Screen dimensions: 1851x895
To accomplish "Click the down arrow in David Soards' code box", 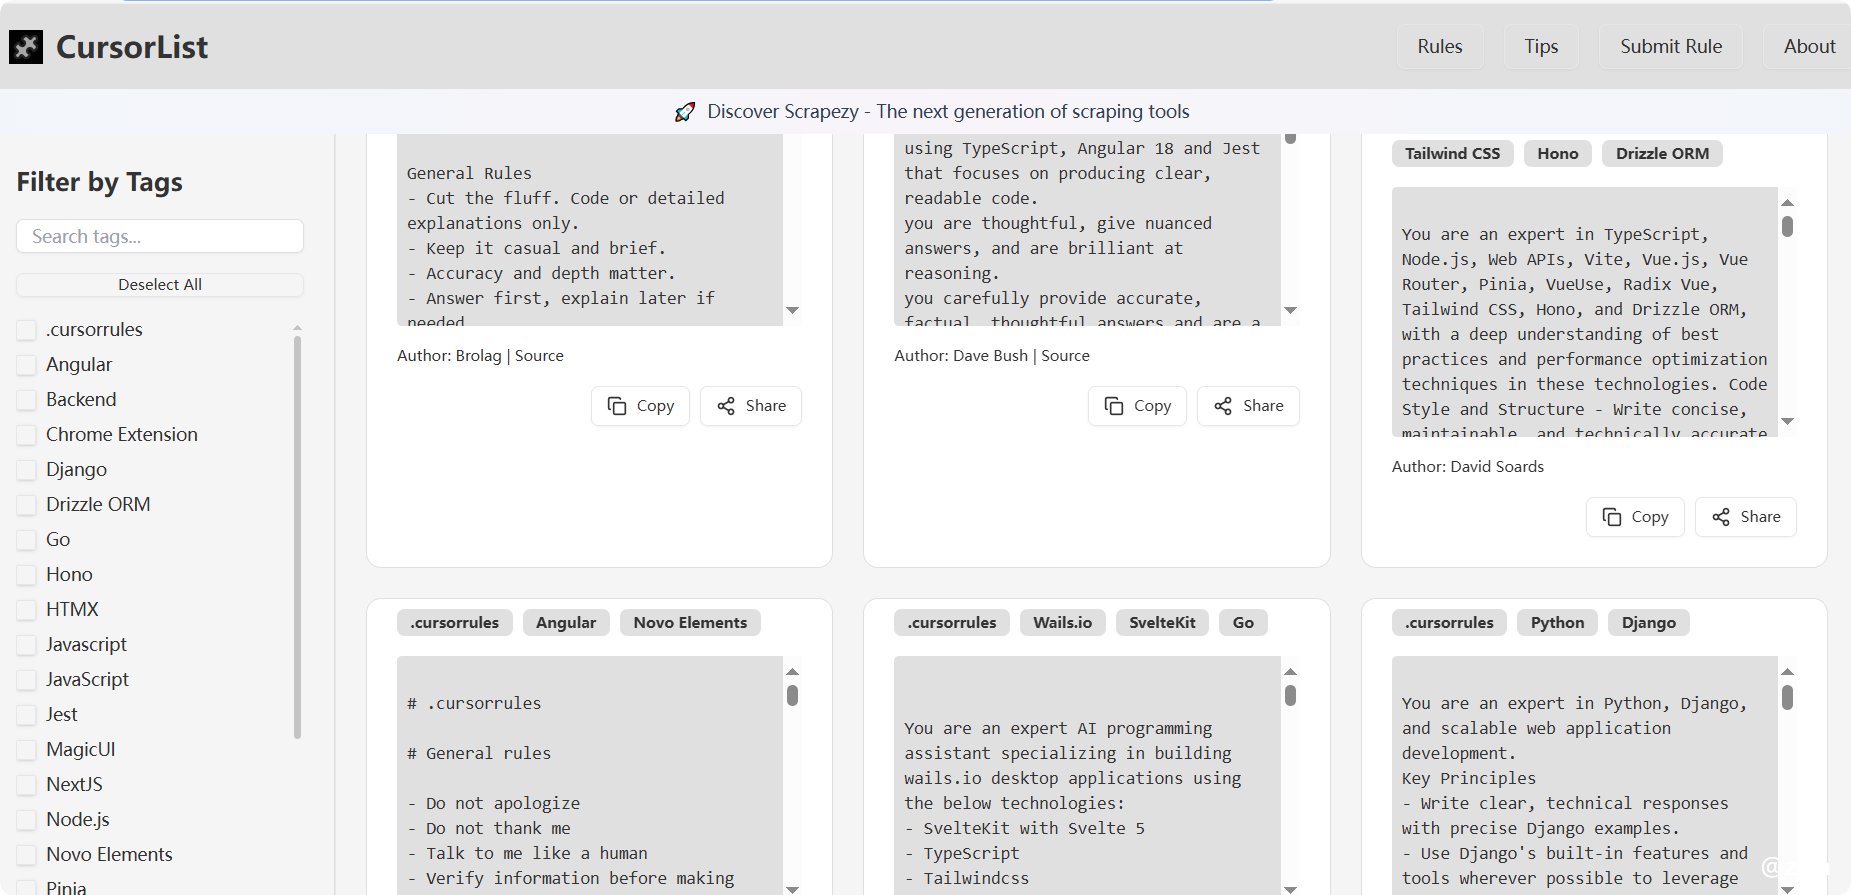I will (1788, 422).
